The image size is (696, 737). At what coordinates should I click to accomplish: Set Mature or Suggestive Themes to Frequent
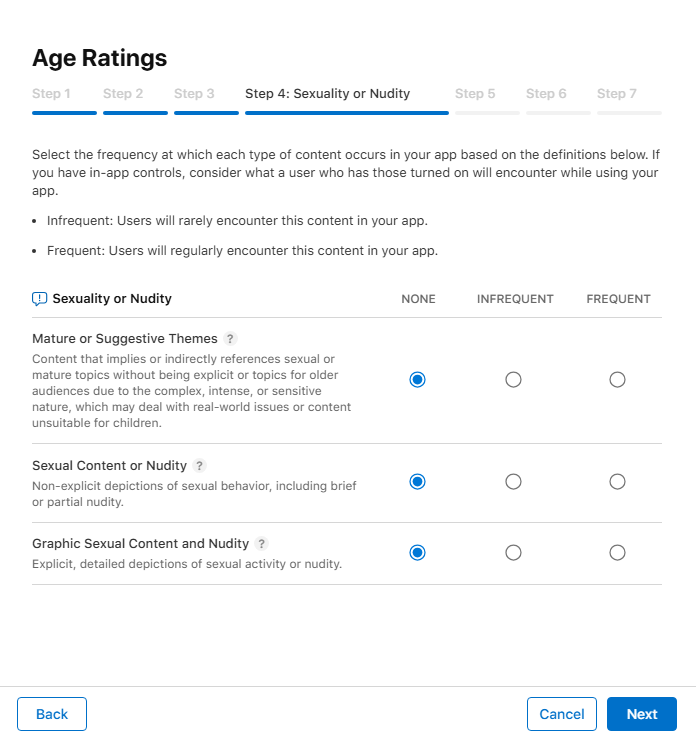click(x=617, y=380)
